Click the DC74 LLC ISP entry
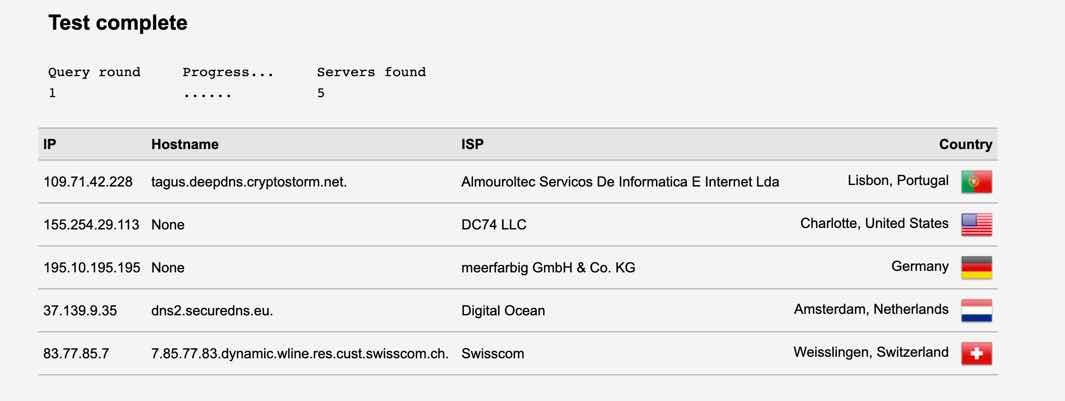Viewport: 1065px width, 401px height. point(494,225)
